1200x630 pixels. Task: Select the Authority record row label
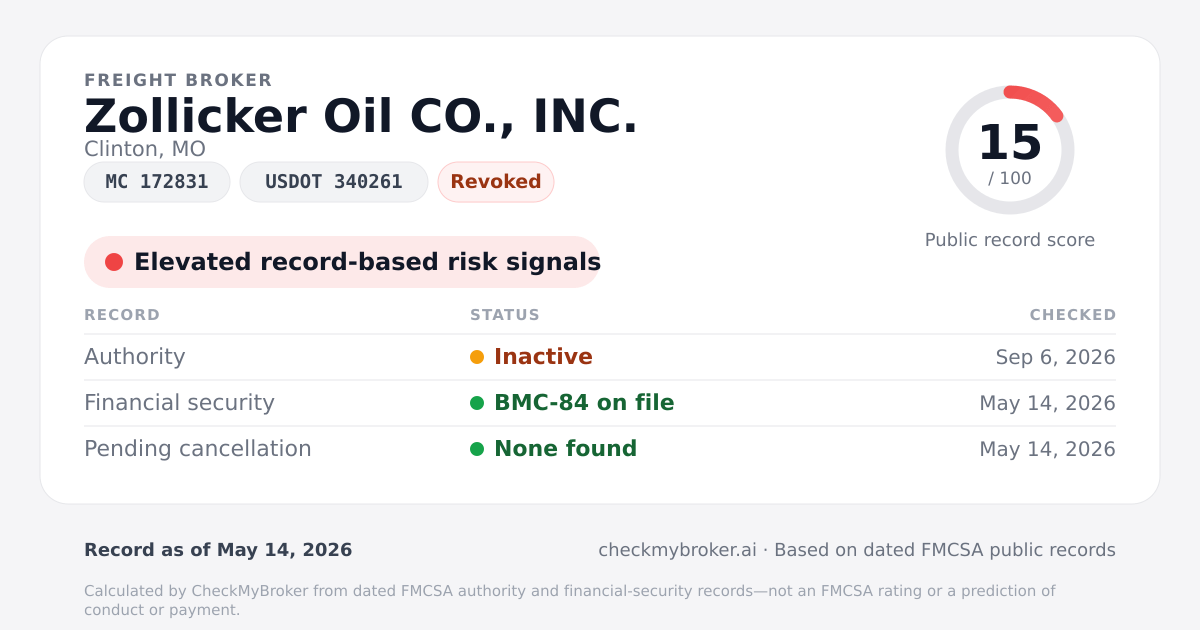tap(135, 357)
